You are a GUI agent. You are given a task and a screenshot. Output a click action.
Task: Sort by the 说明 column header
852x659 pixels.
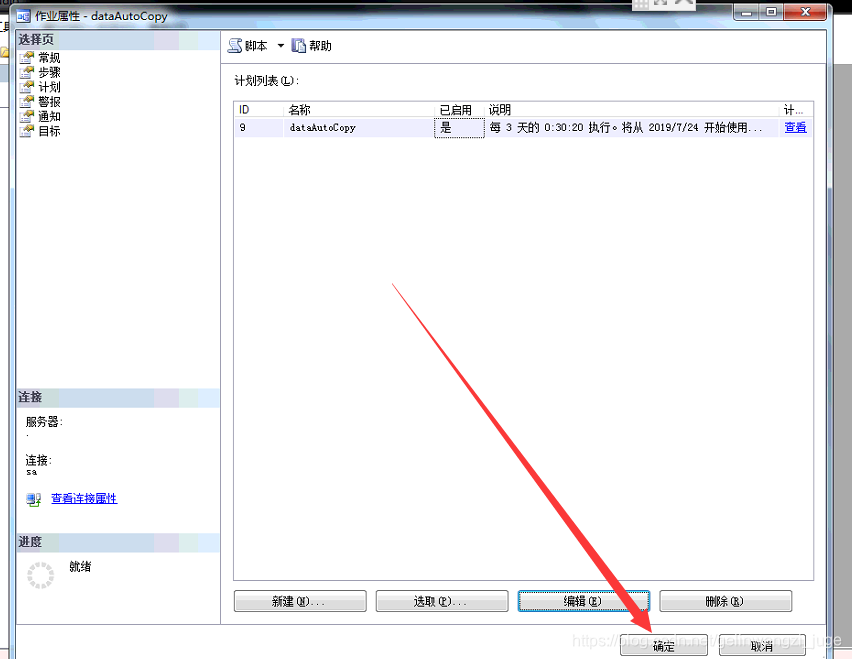[x=631, y=110]
